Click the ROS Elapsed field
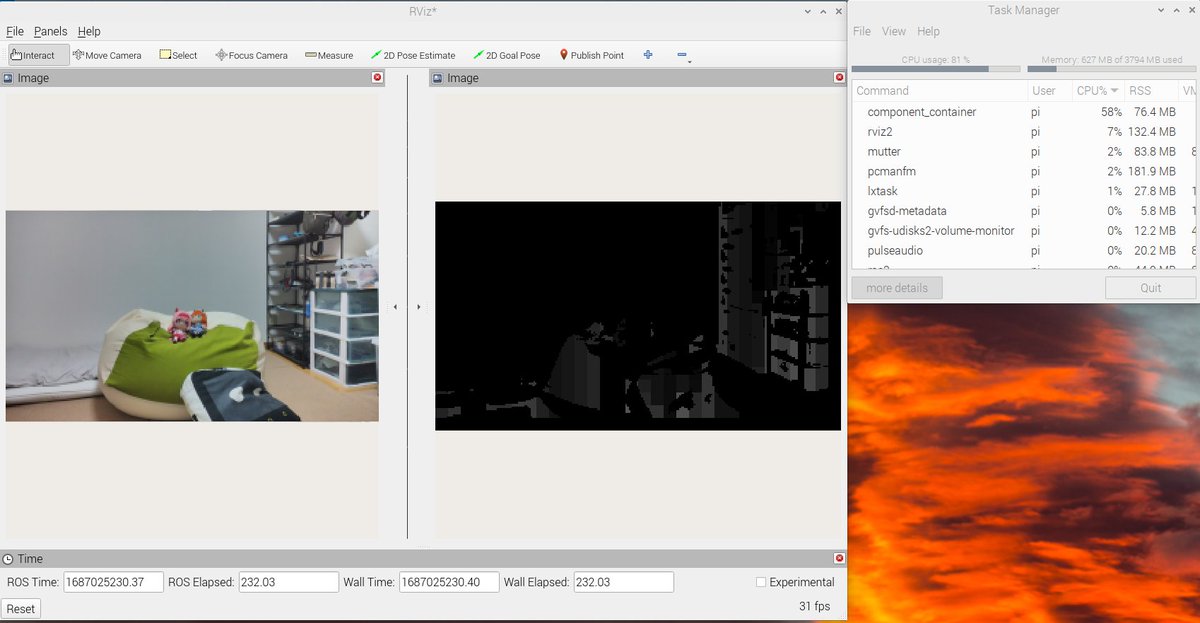Image resolution: width=1200 pixels, height=623 pixels. pos(289,582)
